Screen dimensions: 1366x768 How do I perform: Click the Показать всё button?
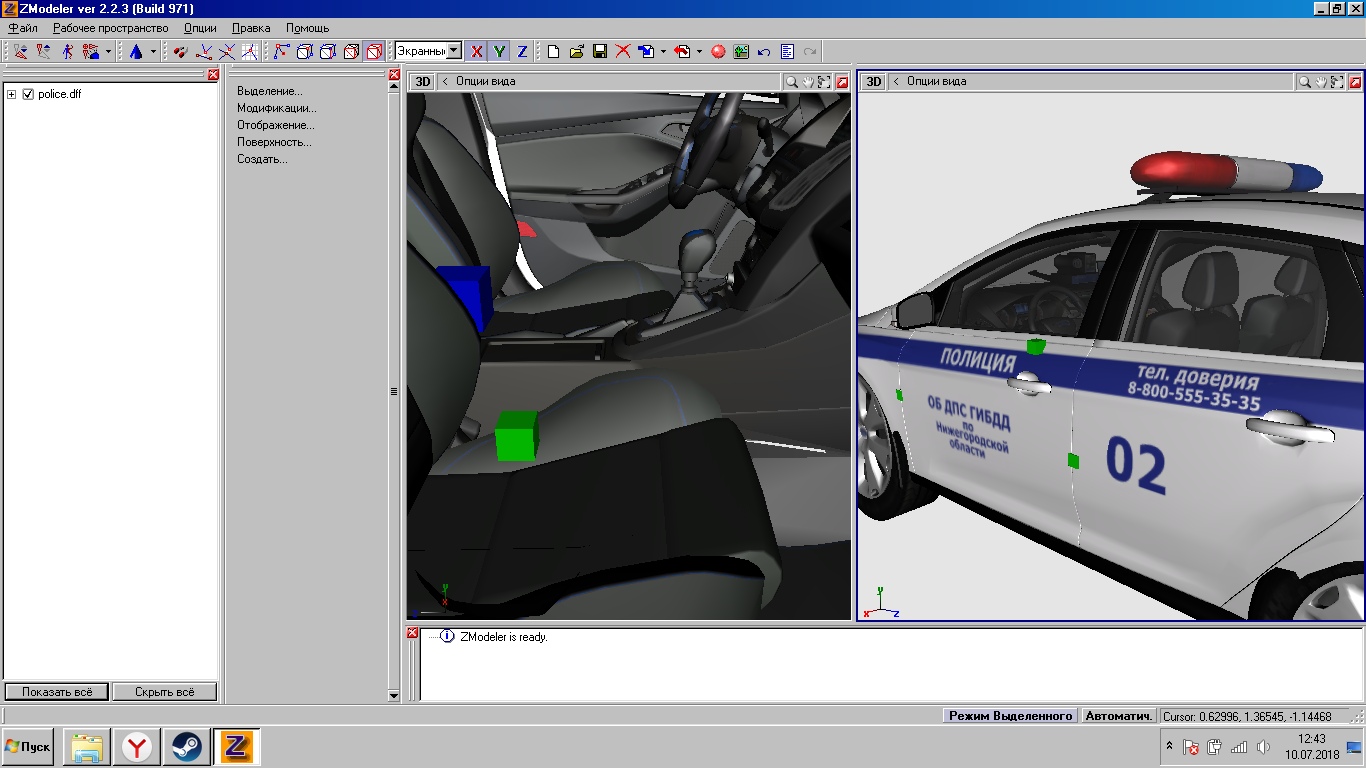(x=56, y=692)
